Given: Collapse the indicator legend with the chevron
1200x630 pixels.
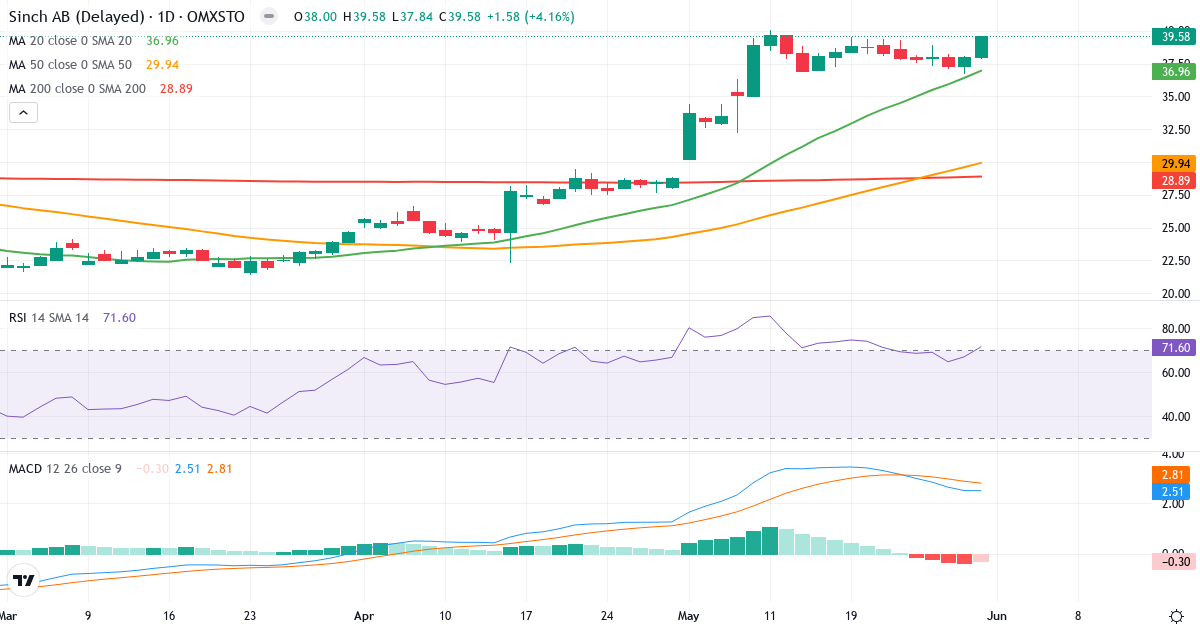Looking at the screenshot, I should [24, 113].
